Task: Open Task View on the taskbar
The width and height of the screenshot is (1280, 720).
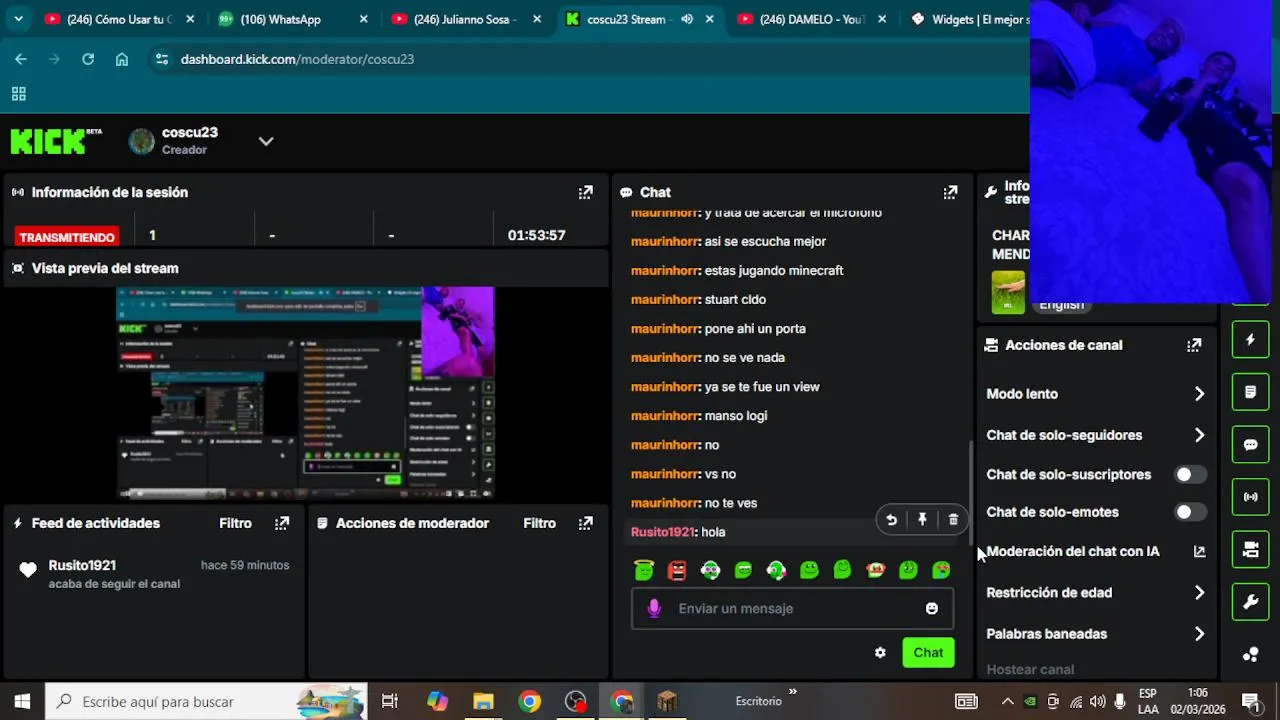Action: [x=390, y=701]
